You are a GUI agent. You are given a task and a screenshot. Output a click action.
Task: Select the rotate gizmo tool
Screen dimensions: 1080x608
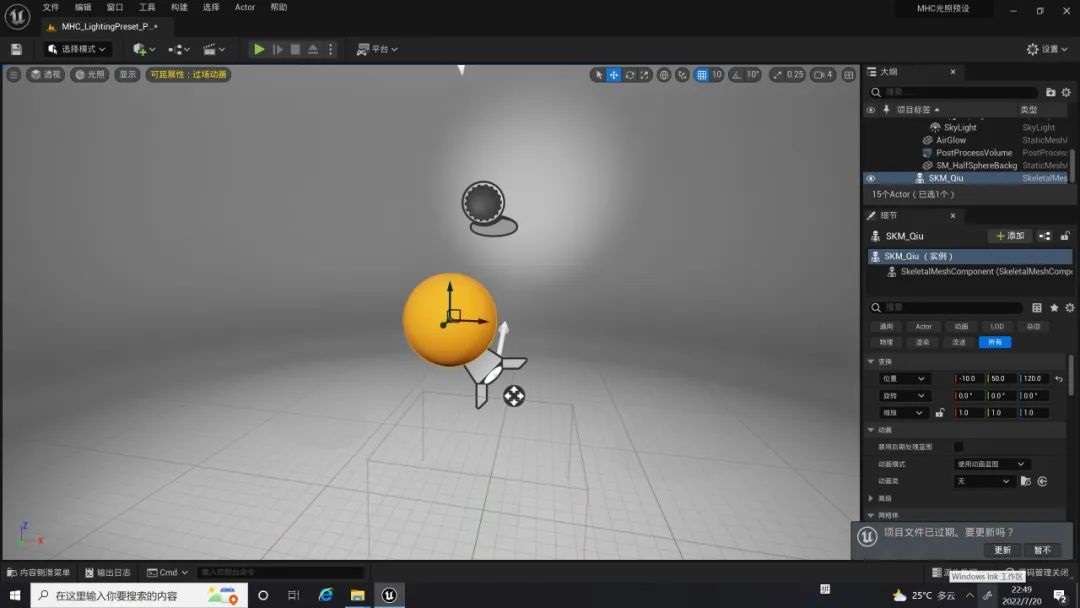630,75
